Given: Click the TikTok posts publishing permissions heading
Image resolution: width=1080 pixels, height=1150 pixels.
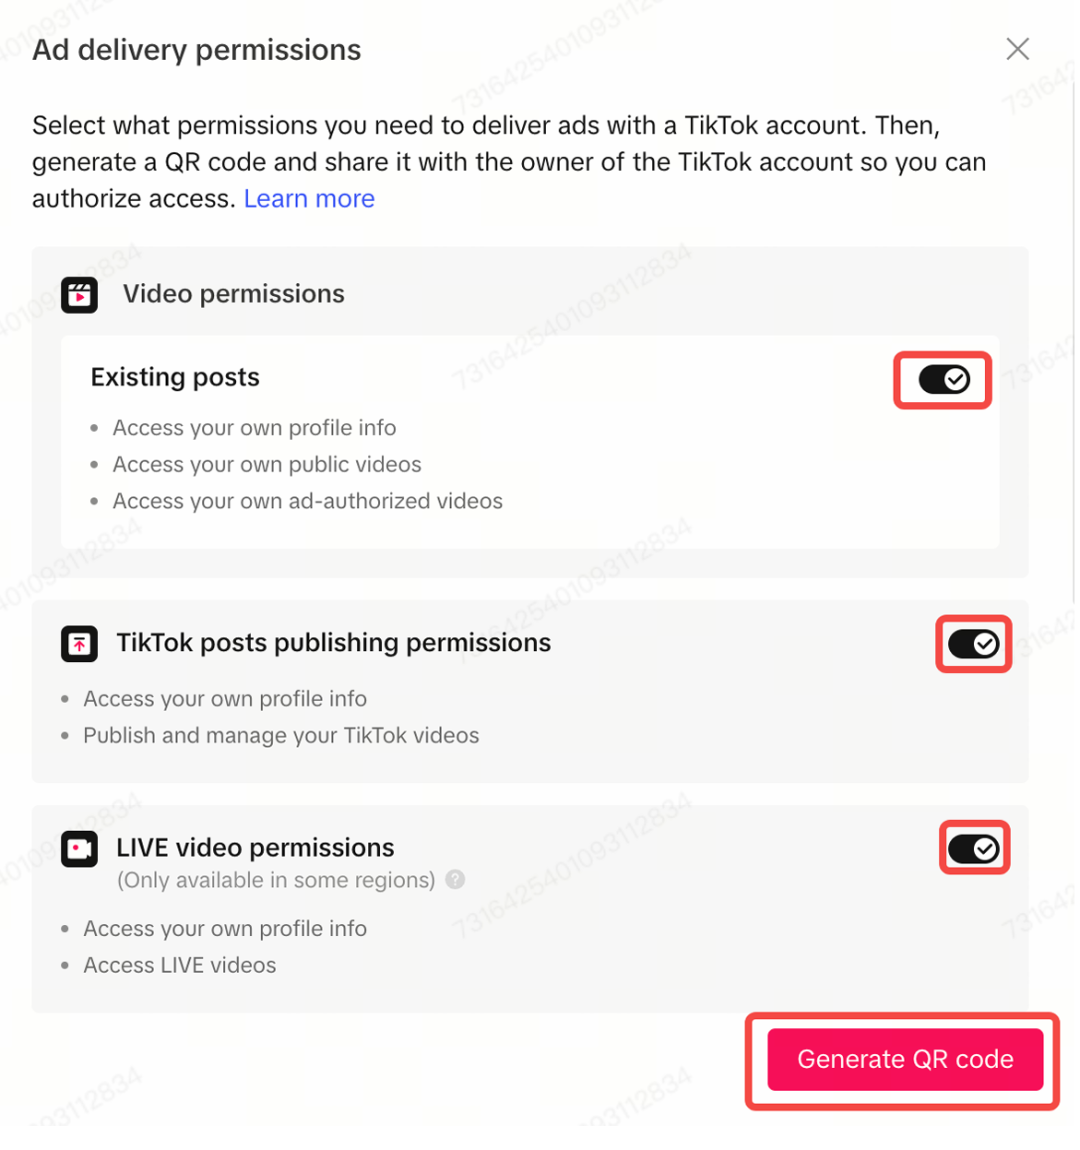Looking at the screenshot, I should 334,643.
